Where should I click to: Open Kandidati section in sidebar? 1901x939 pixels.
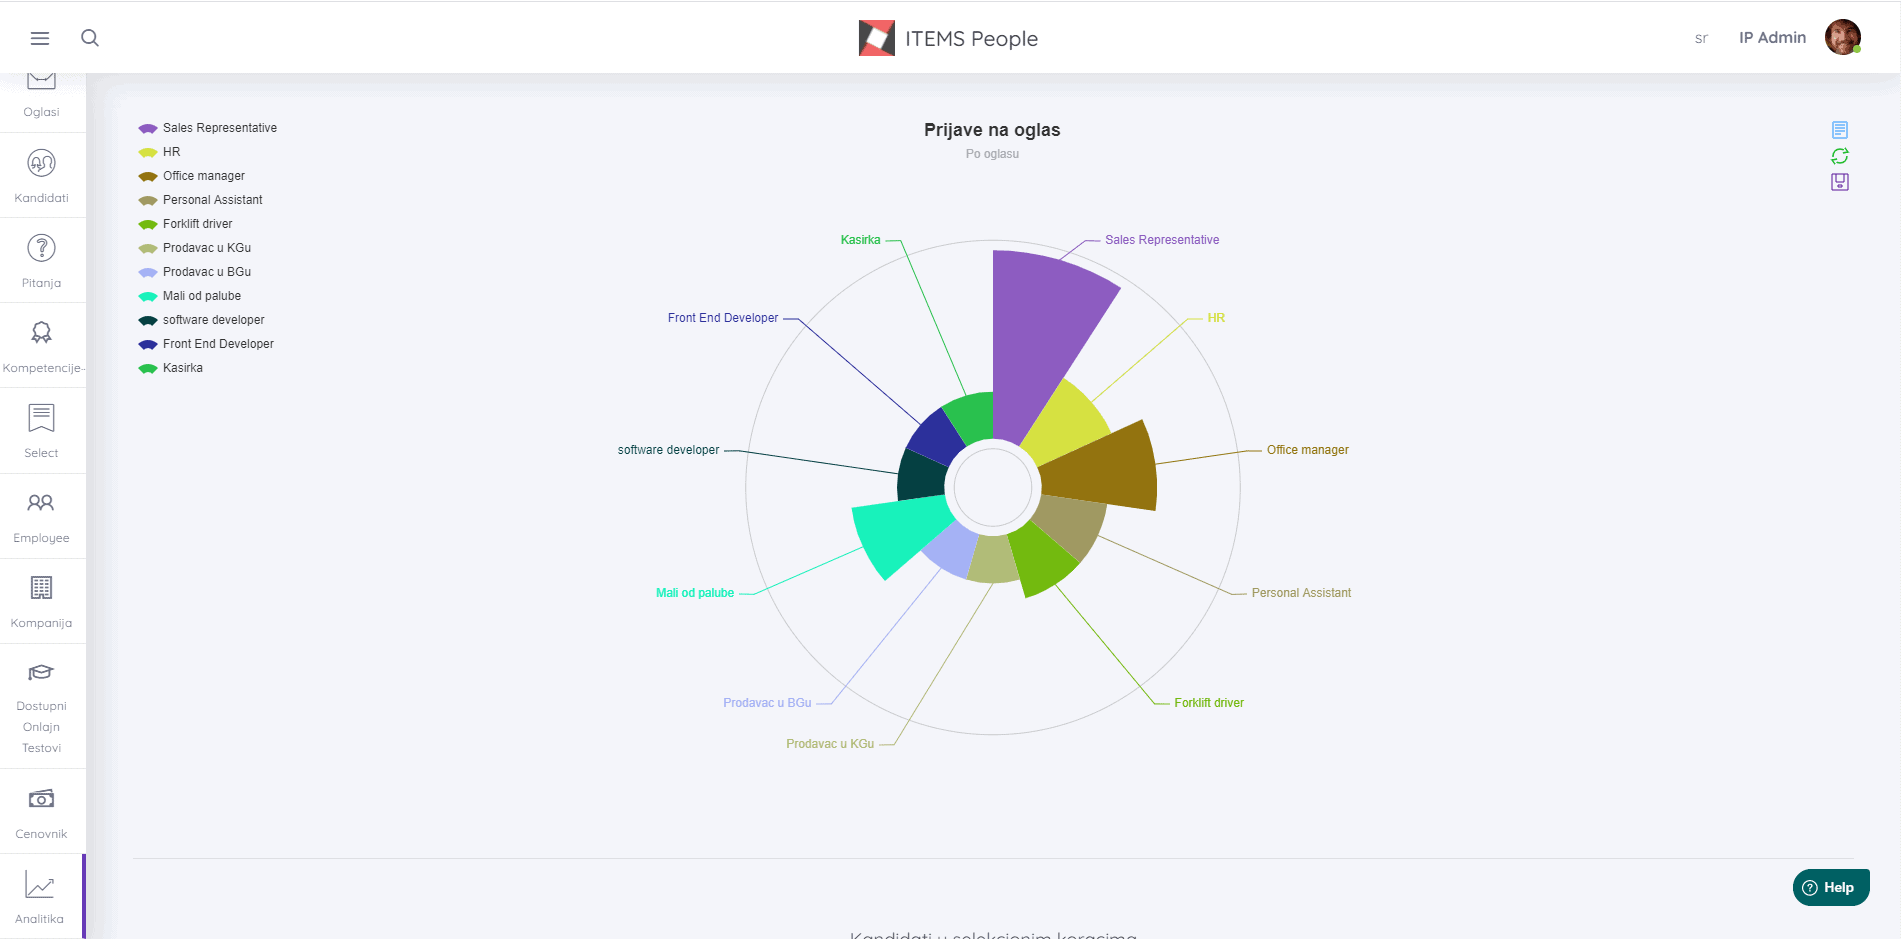(42, 176)
